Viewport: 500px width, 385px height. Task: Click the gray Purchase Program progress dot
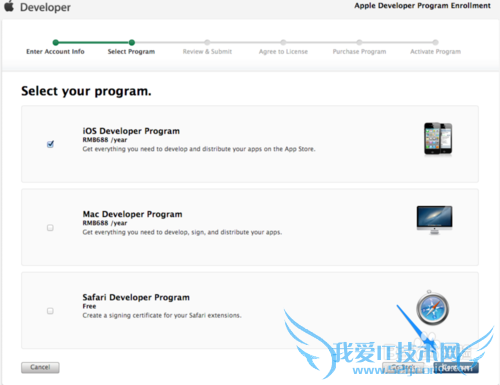[359, 42]
